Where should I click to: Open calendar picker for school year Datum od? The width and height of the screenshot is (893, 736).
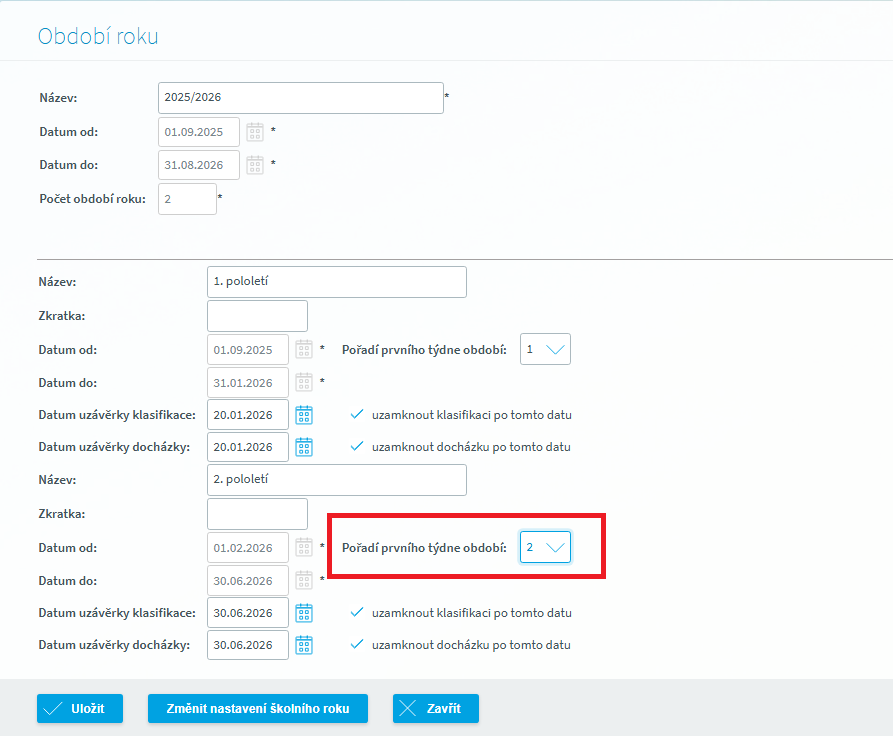[x=255, y=132]
